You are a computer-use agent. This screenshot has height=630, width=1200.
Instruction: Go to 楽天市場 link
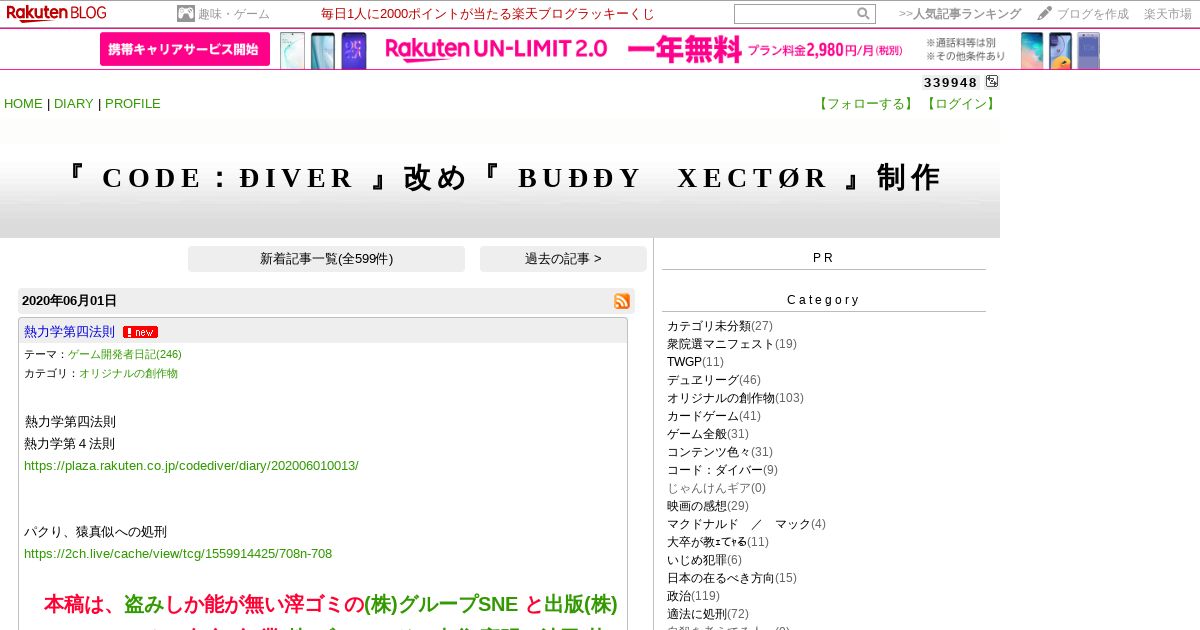point(1168,14)
